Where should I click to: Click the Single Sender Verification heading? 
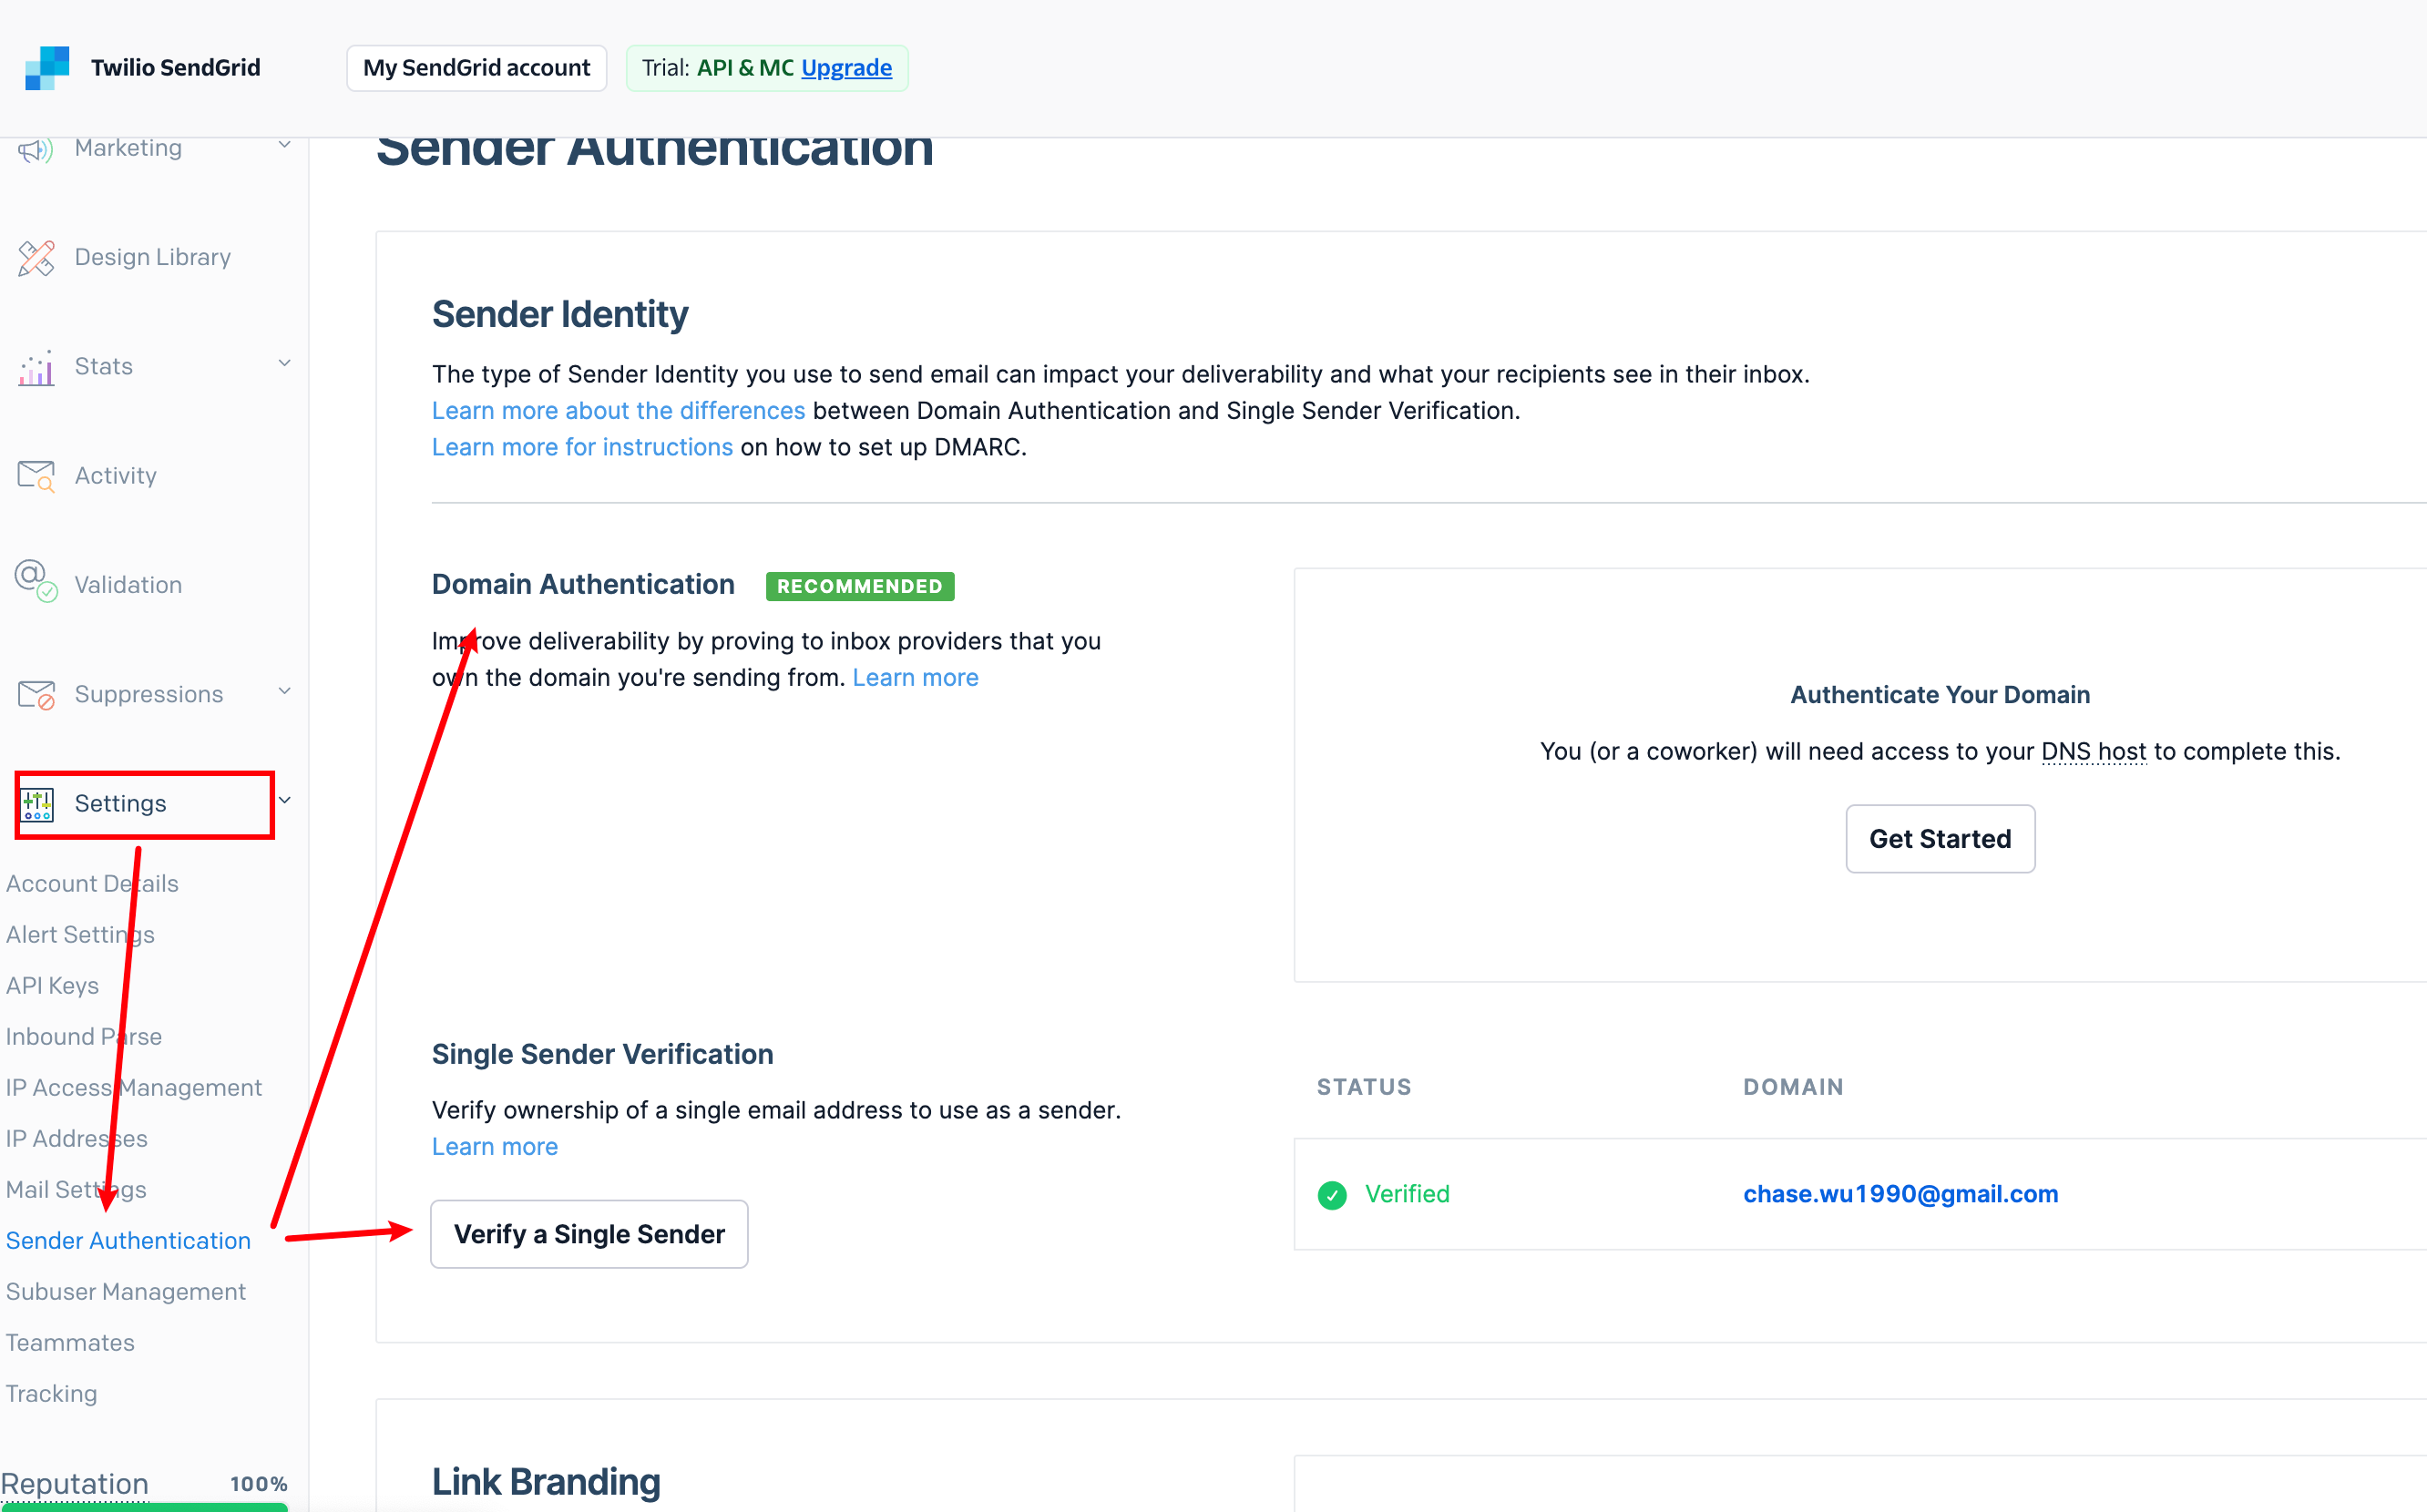tap(603, 1054)
